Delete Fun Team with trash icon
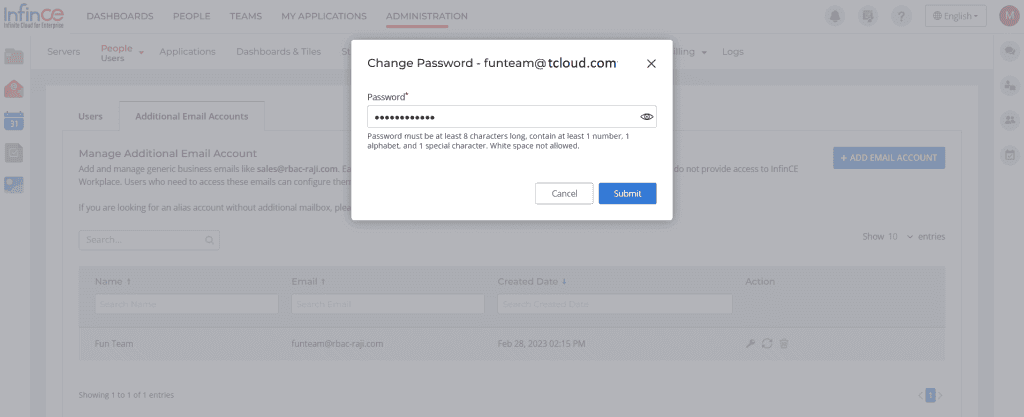Screen dimensions: 1024x417 tap(784, 343)
